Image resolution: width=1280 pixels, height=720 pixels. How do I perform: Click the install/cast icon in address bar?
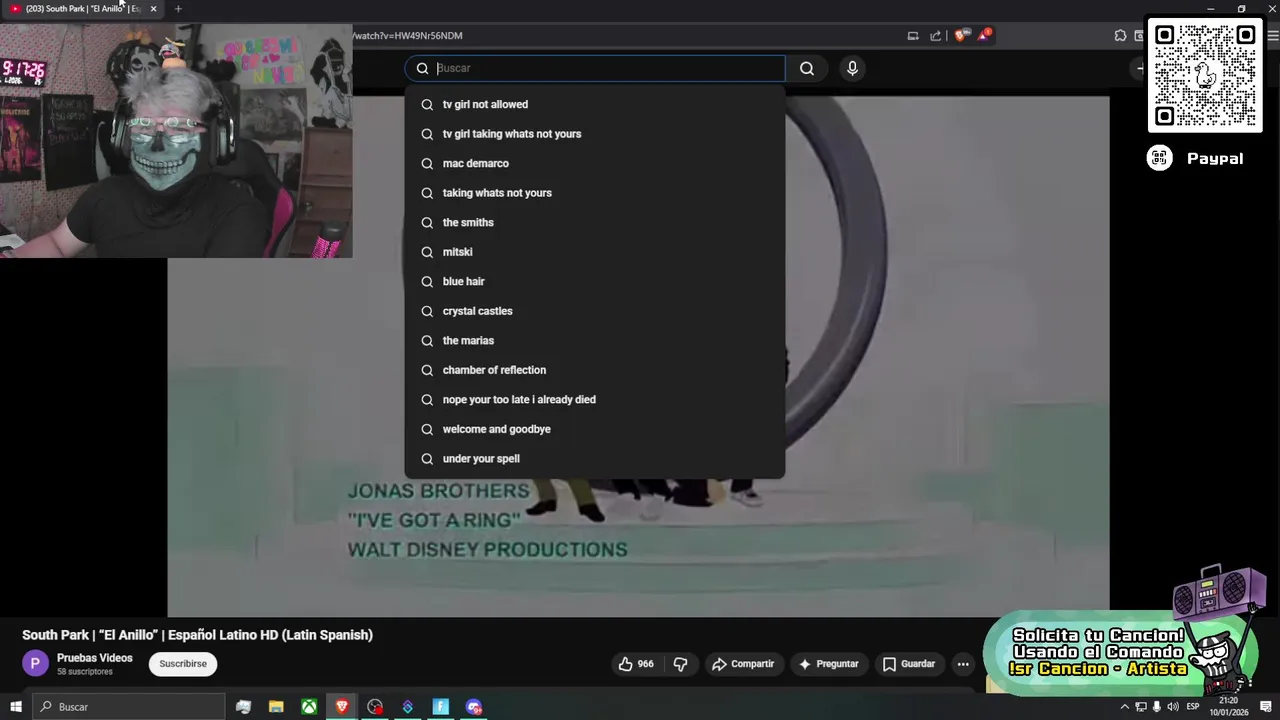pyautogui.click(x=913, y=35)
